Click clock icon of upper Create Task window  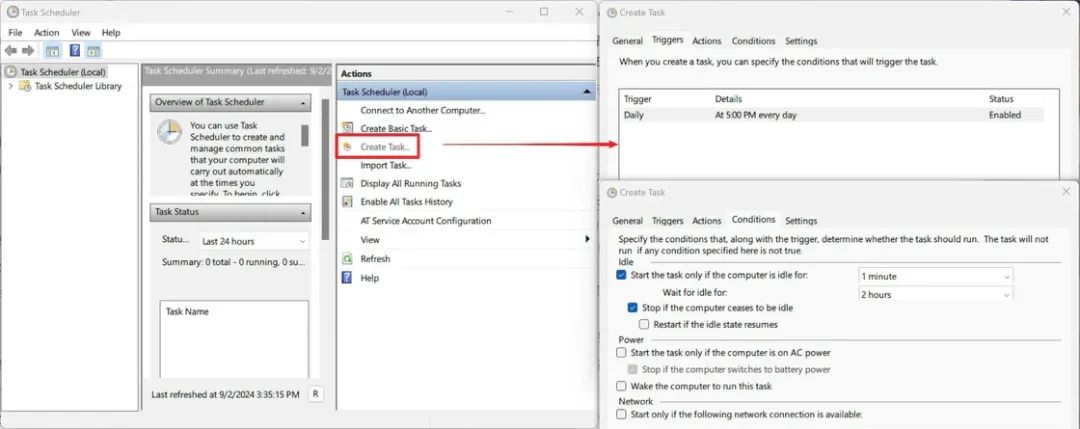click(x=612, y=12)
